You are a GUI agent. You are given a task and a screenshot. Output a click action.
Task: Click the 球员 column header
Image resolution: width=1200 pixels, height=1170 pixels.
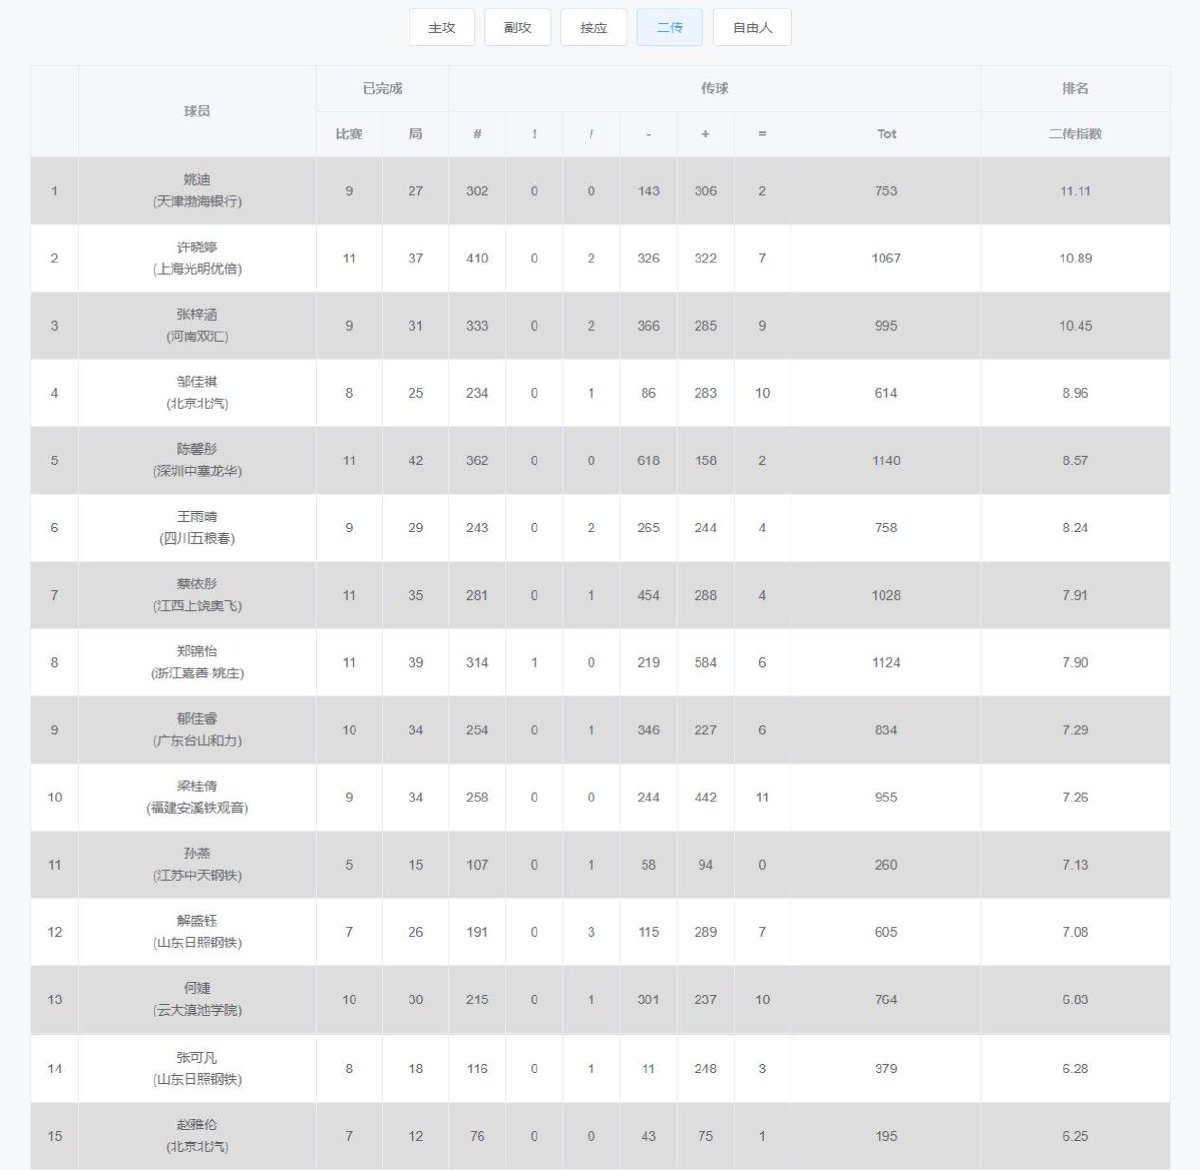pyautogui.click(x=197, y=111)
